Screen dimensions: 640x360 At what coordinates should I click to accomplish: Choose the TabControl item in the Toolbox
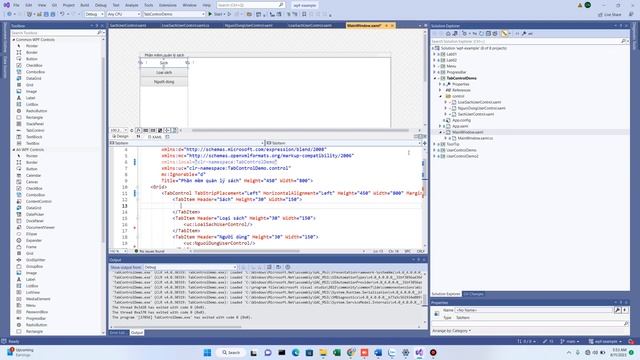click(35, 130)
